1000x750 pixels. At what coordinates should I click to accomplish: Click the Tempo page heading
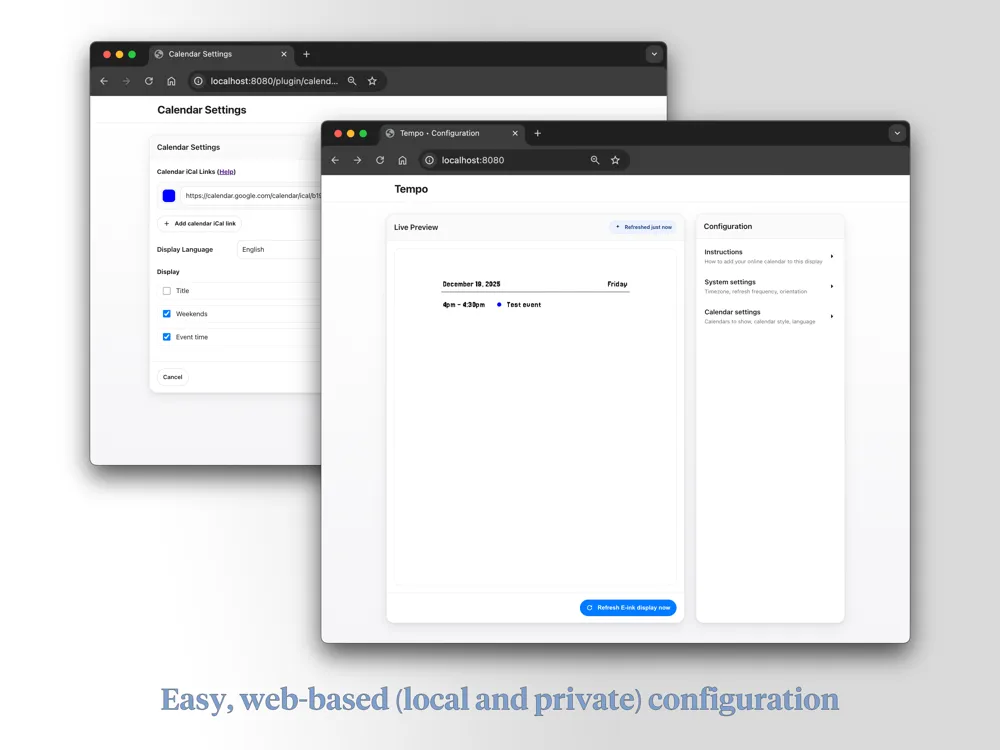411,189
